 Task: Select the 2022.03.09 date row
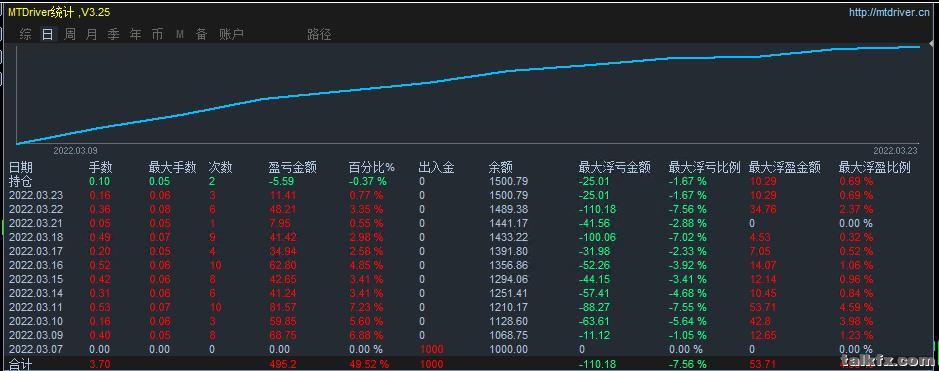36,336
